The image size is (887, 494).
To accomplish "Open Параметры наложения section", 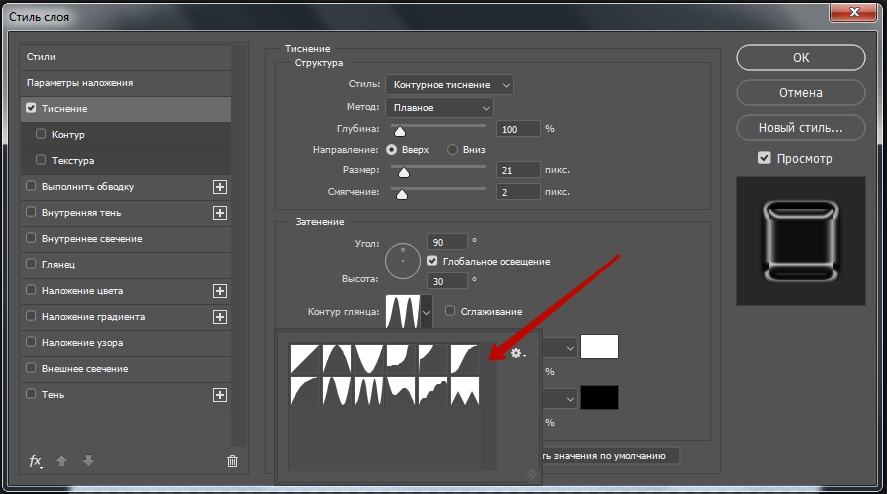I will [126, 83].
